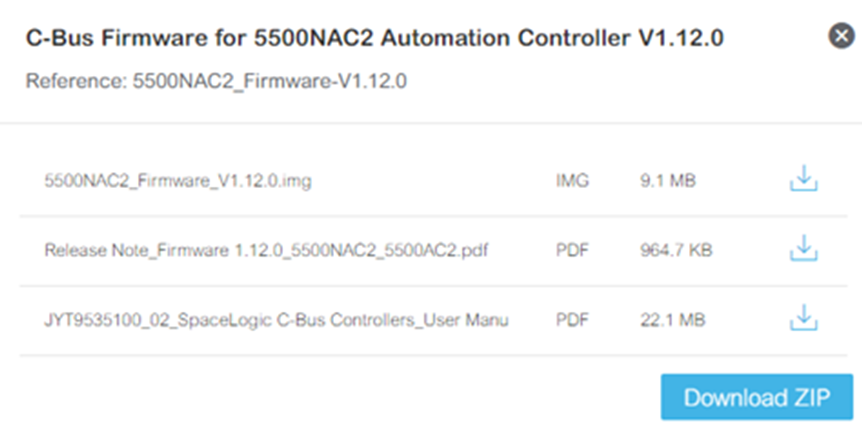Click the Download ZIP button
Image resolution: width=862 pixels, height=426 pixels.
click(x=756, y=397)
